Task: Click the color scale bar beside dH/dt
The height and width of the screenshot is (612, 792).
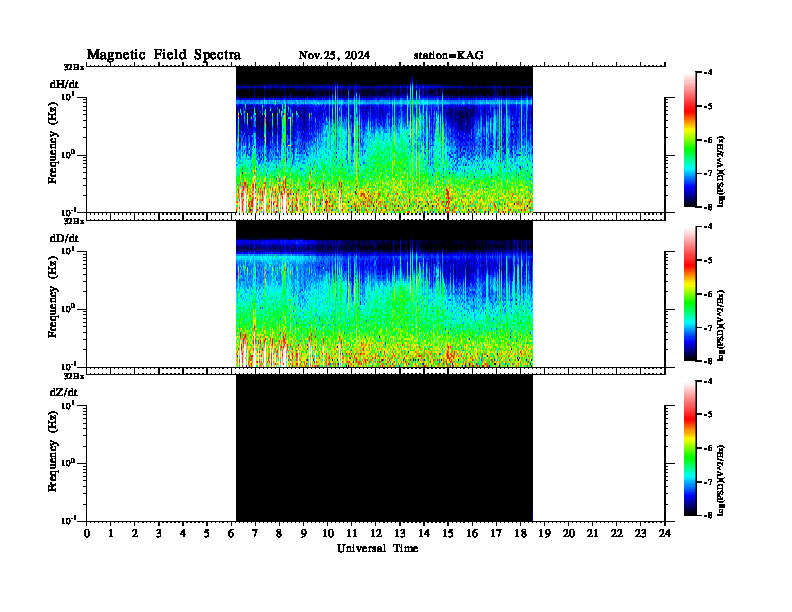Action: click(x=690, y=139)
